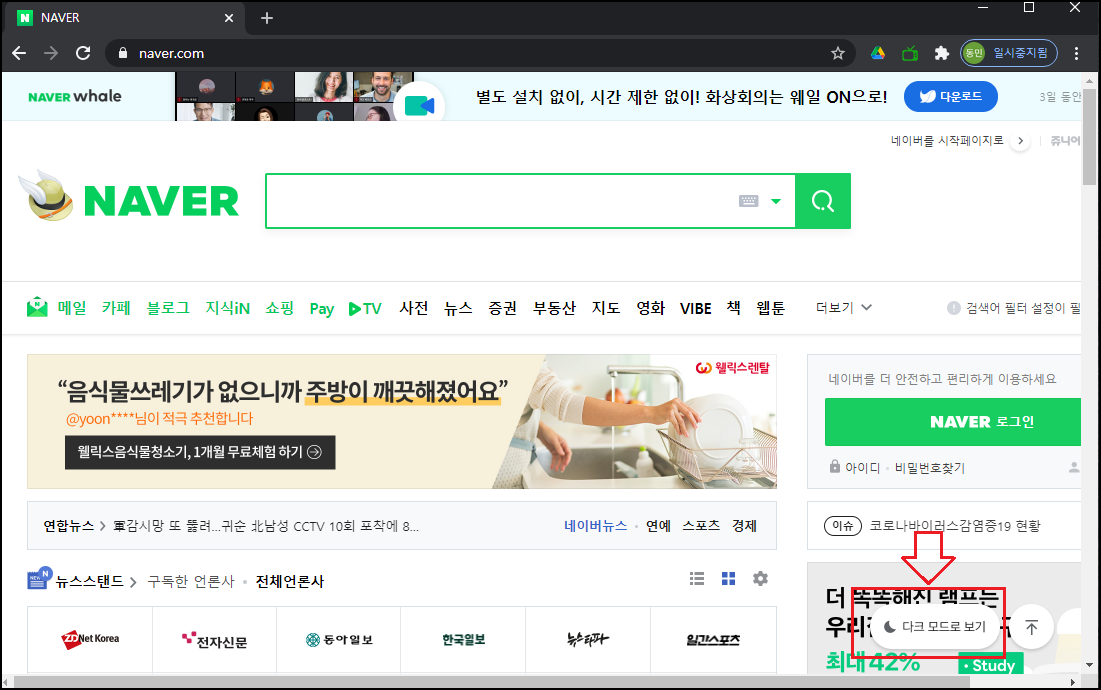Switch to 구독한 언론사 tab
The image size is (1101, 690).
click(x=191, y=581)
